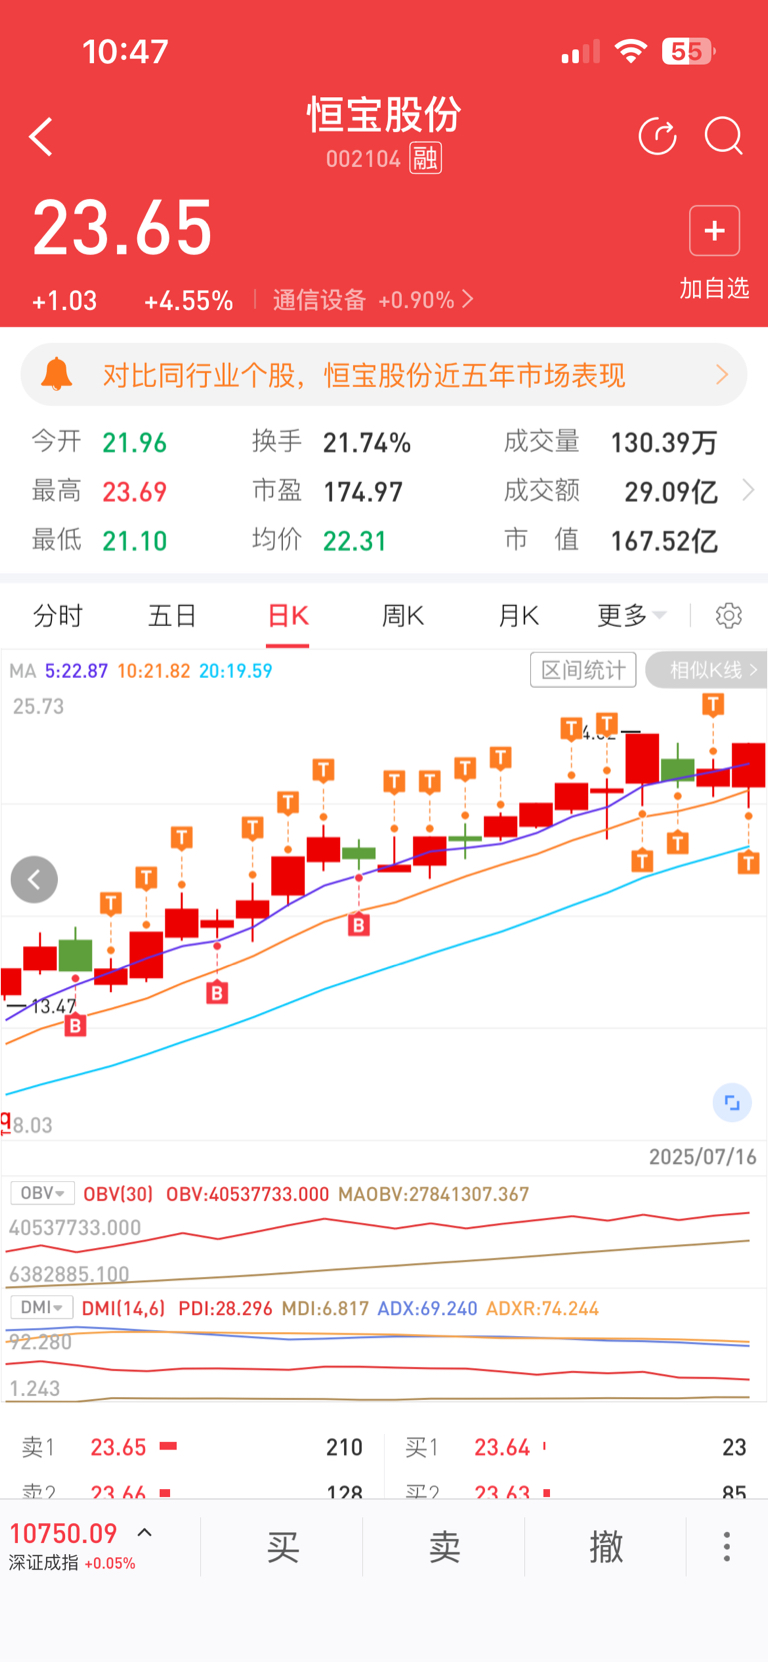Tap the MA 5:22.87 label

coord(76,670)
